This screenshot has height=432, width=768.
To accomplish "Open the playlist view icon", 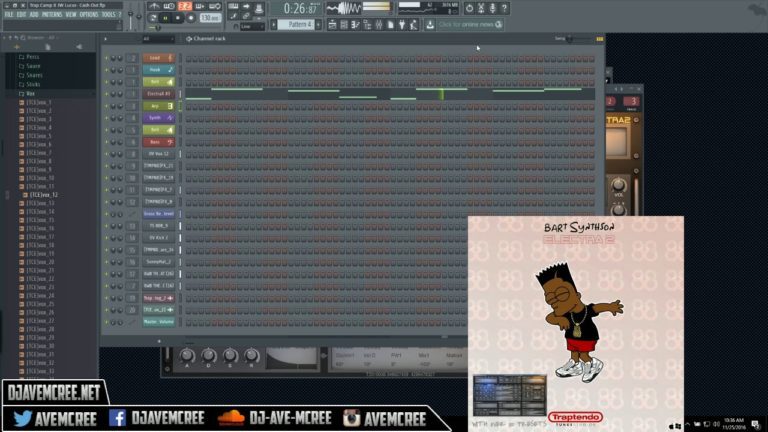I will click(332, 24).
